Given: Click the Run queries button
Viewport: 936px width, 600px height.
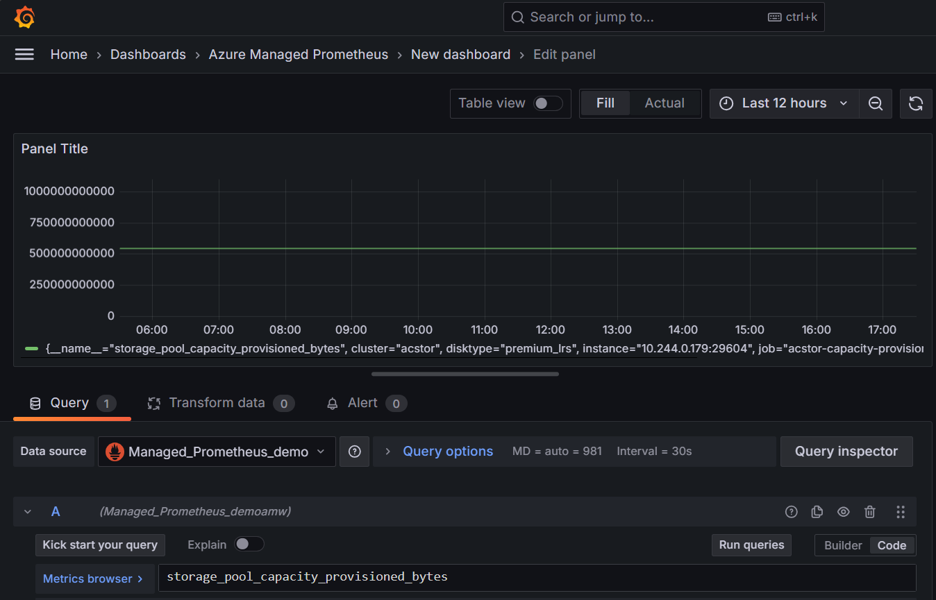Looking at the screenshot, I should pyautogui.click(x=751, y=545).
